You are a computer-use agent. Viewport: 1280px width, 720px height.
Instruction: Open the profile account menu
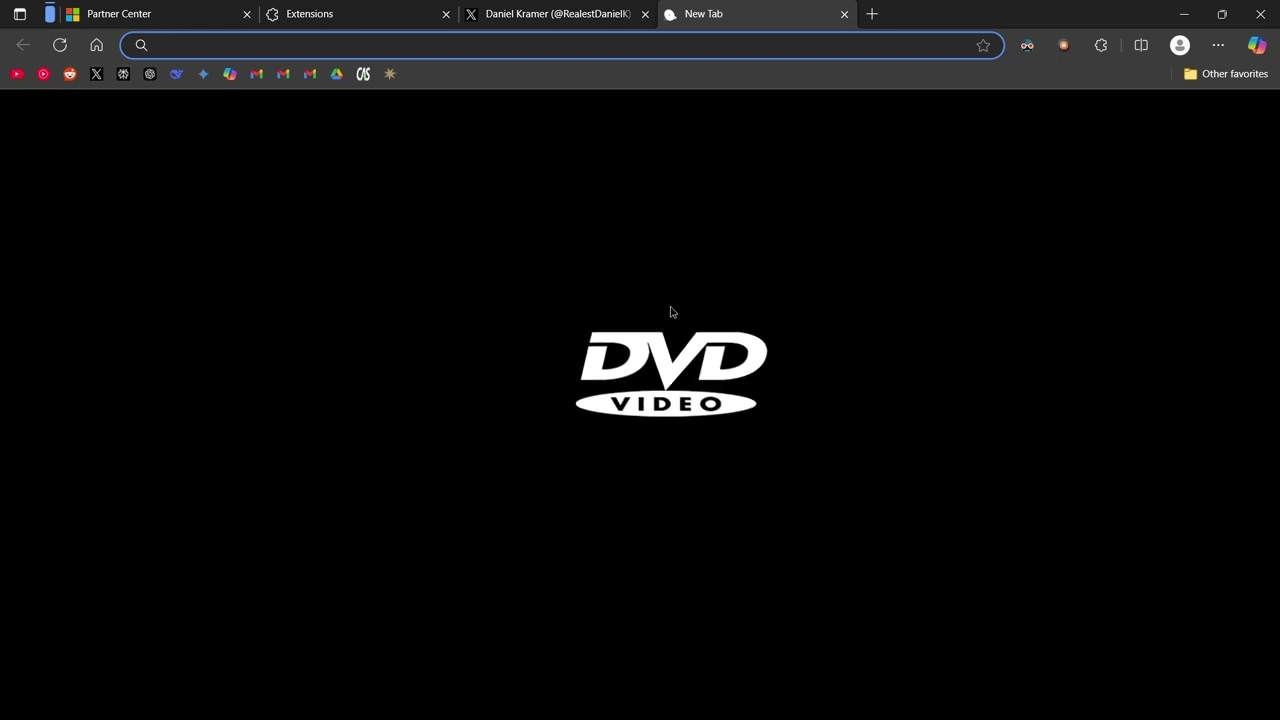click(x=1180, y=45)
